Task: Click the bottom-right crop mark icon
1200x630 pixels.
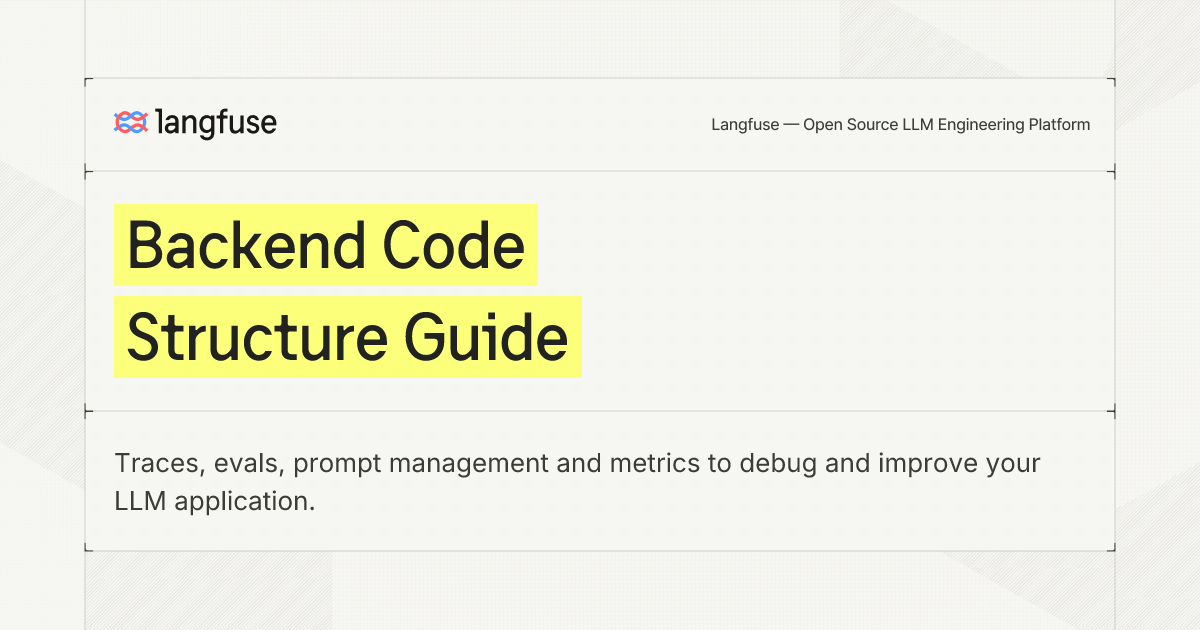Action: [x=1111, y=548]
